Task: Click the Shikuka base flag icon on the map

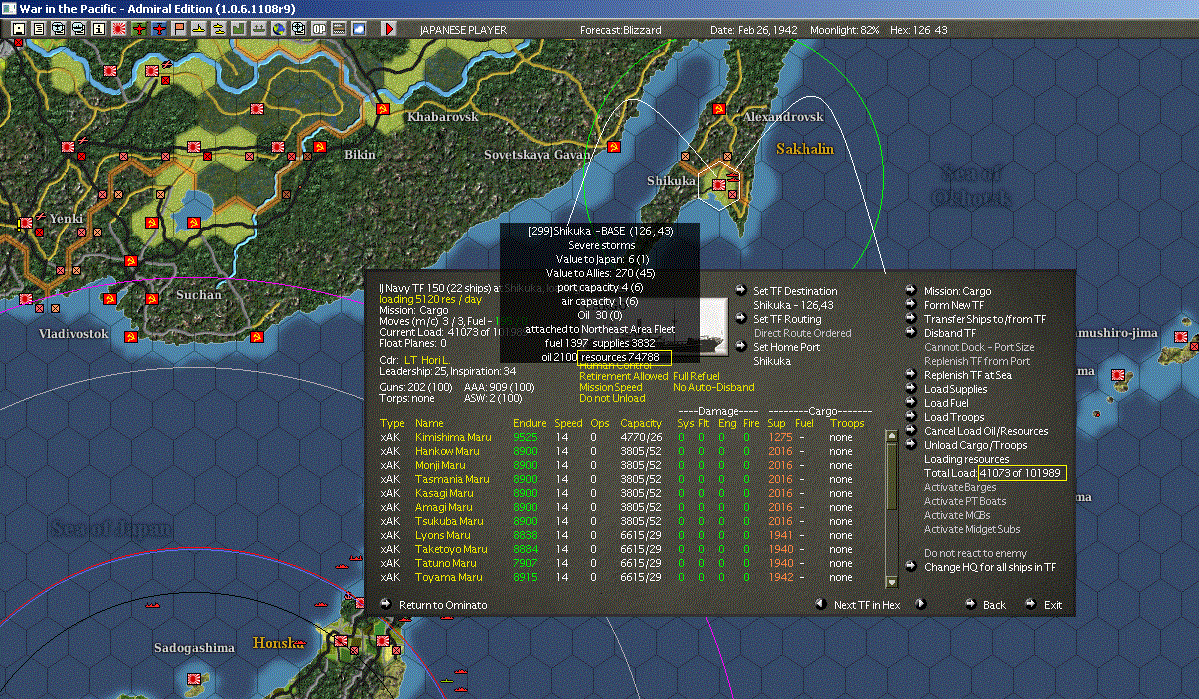Action: pyautogui.click(x=719, y=184)
